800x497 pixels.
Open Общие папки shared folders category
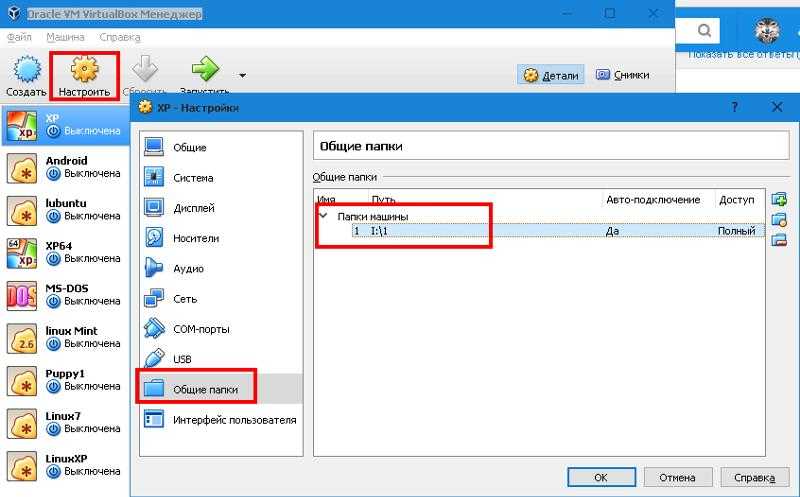coord(221,389)
